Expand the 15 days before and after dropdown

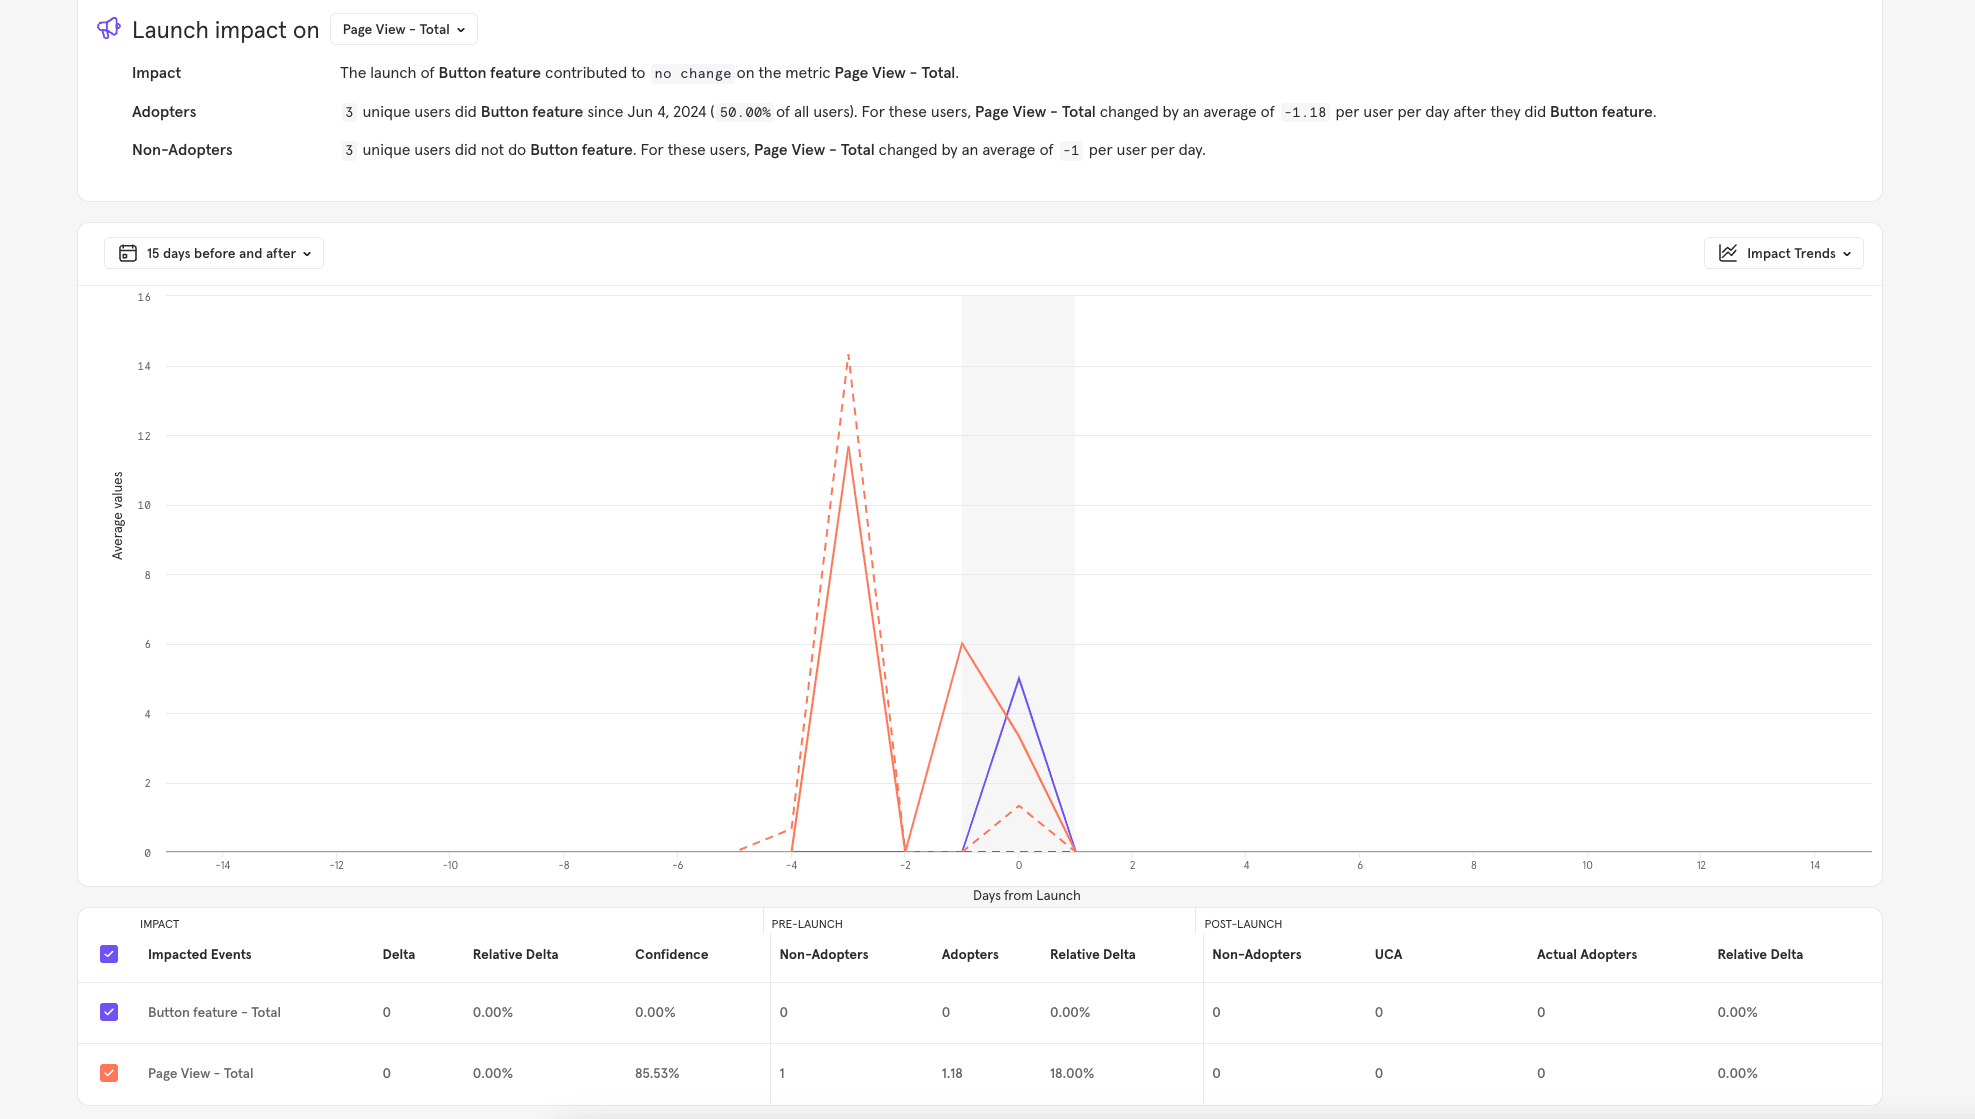pyautogui.click(x=214, y=253)
